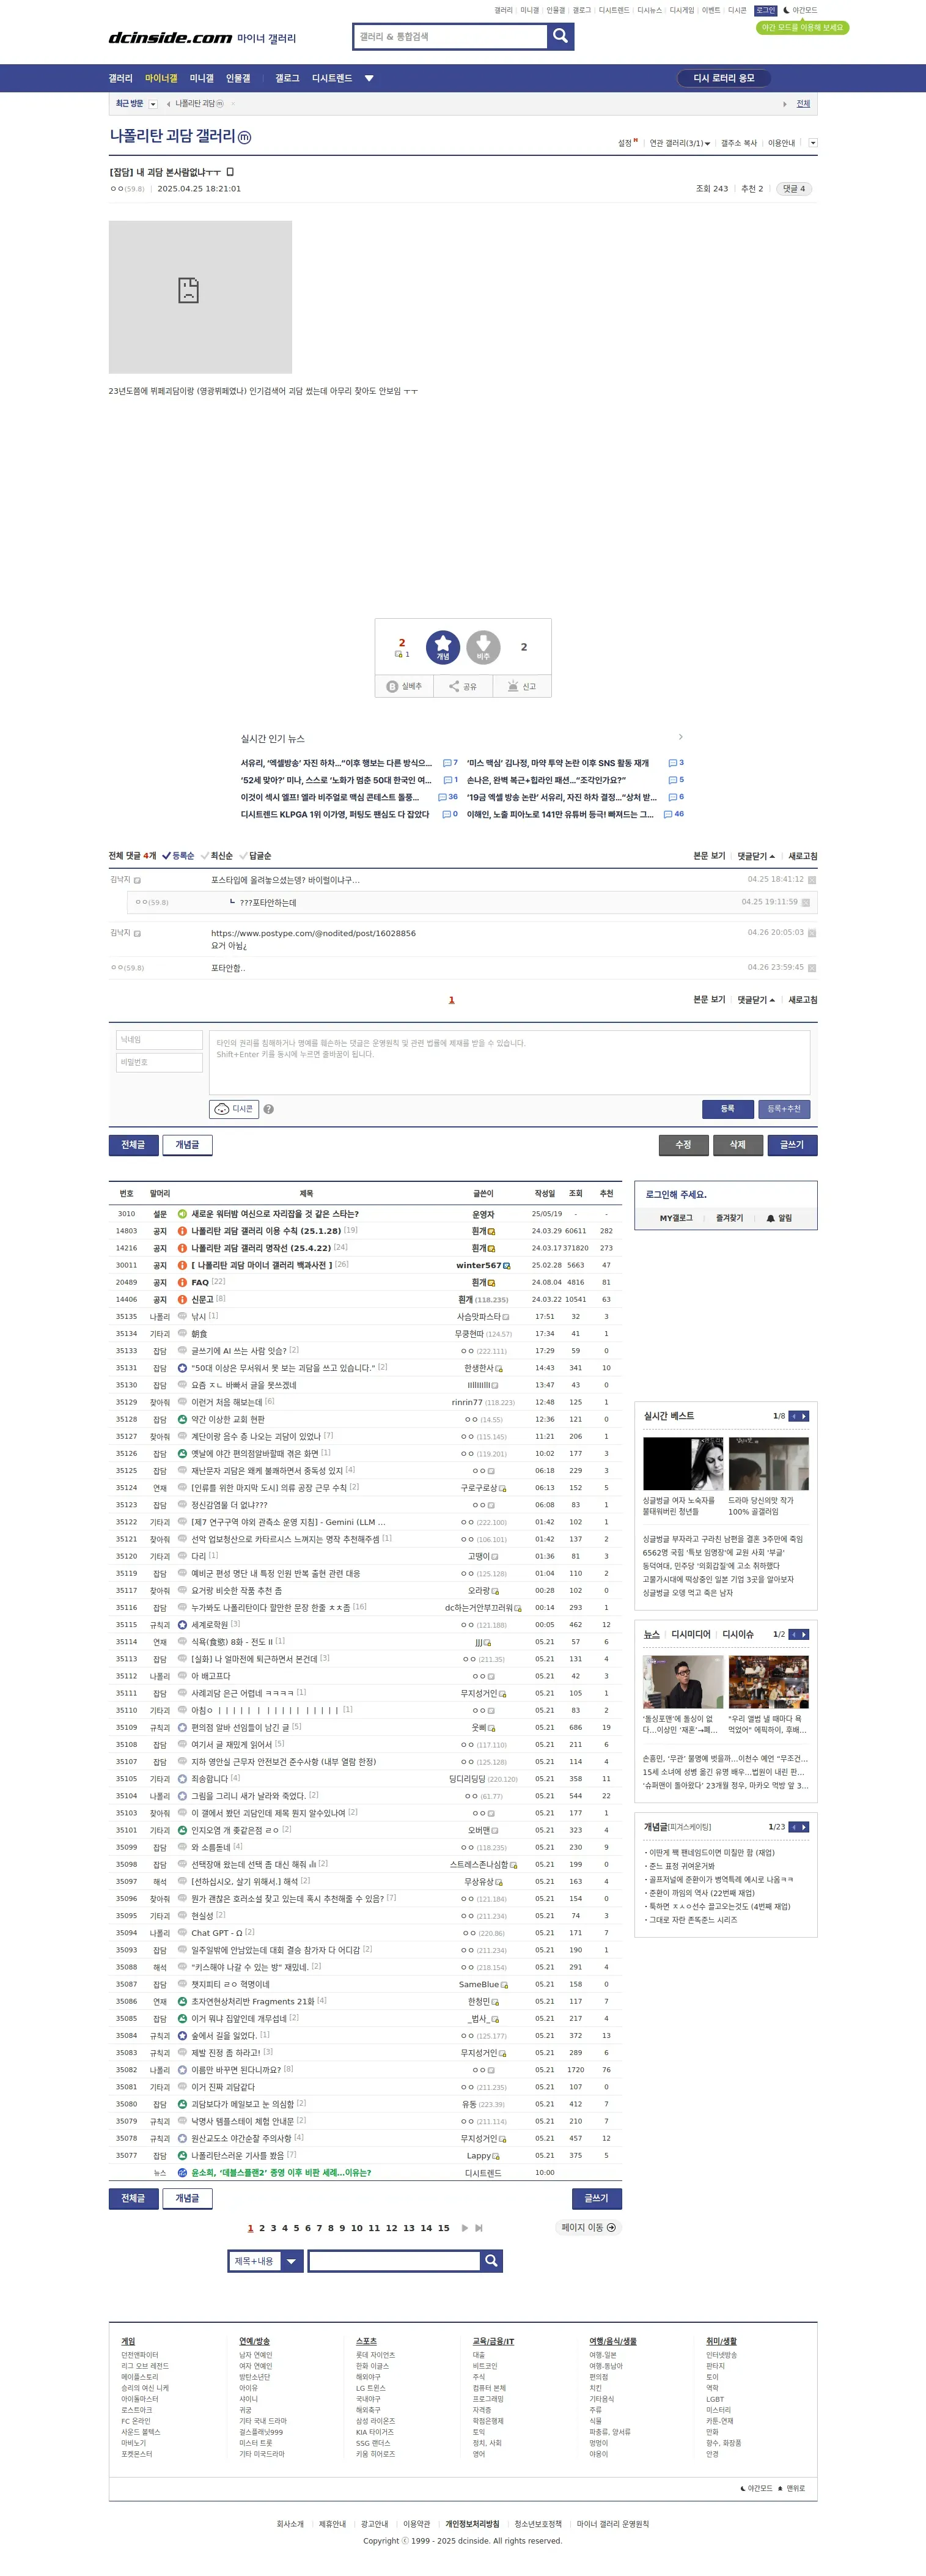The image size is (926, 2576).
Task: Open the 제목+내용 search scope dropdown
Action: pos(265,2261)
